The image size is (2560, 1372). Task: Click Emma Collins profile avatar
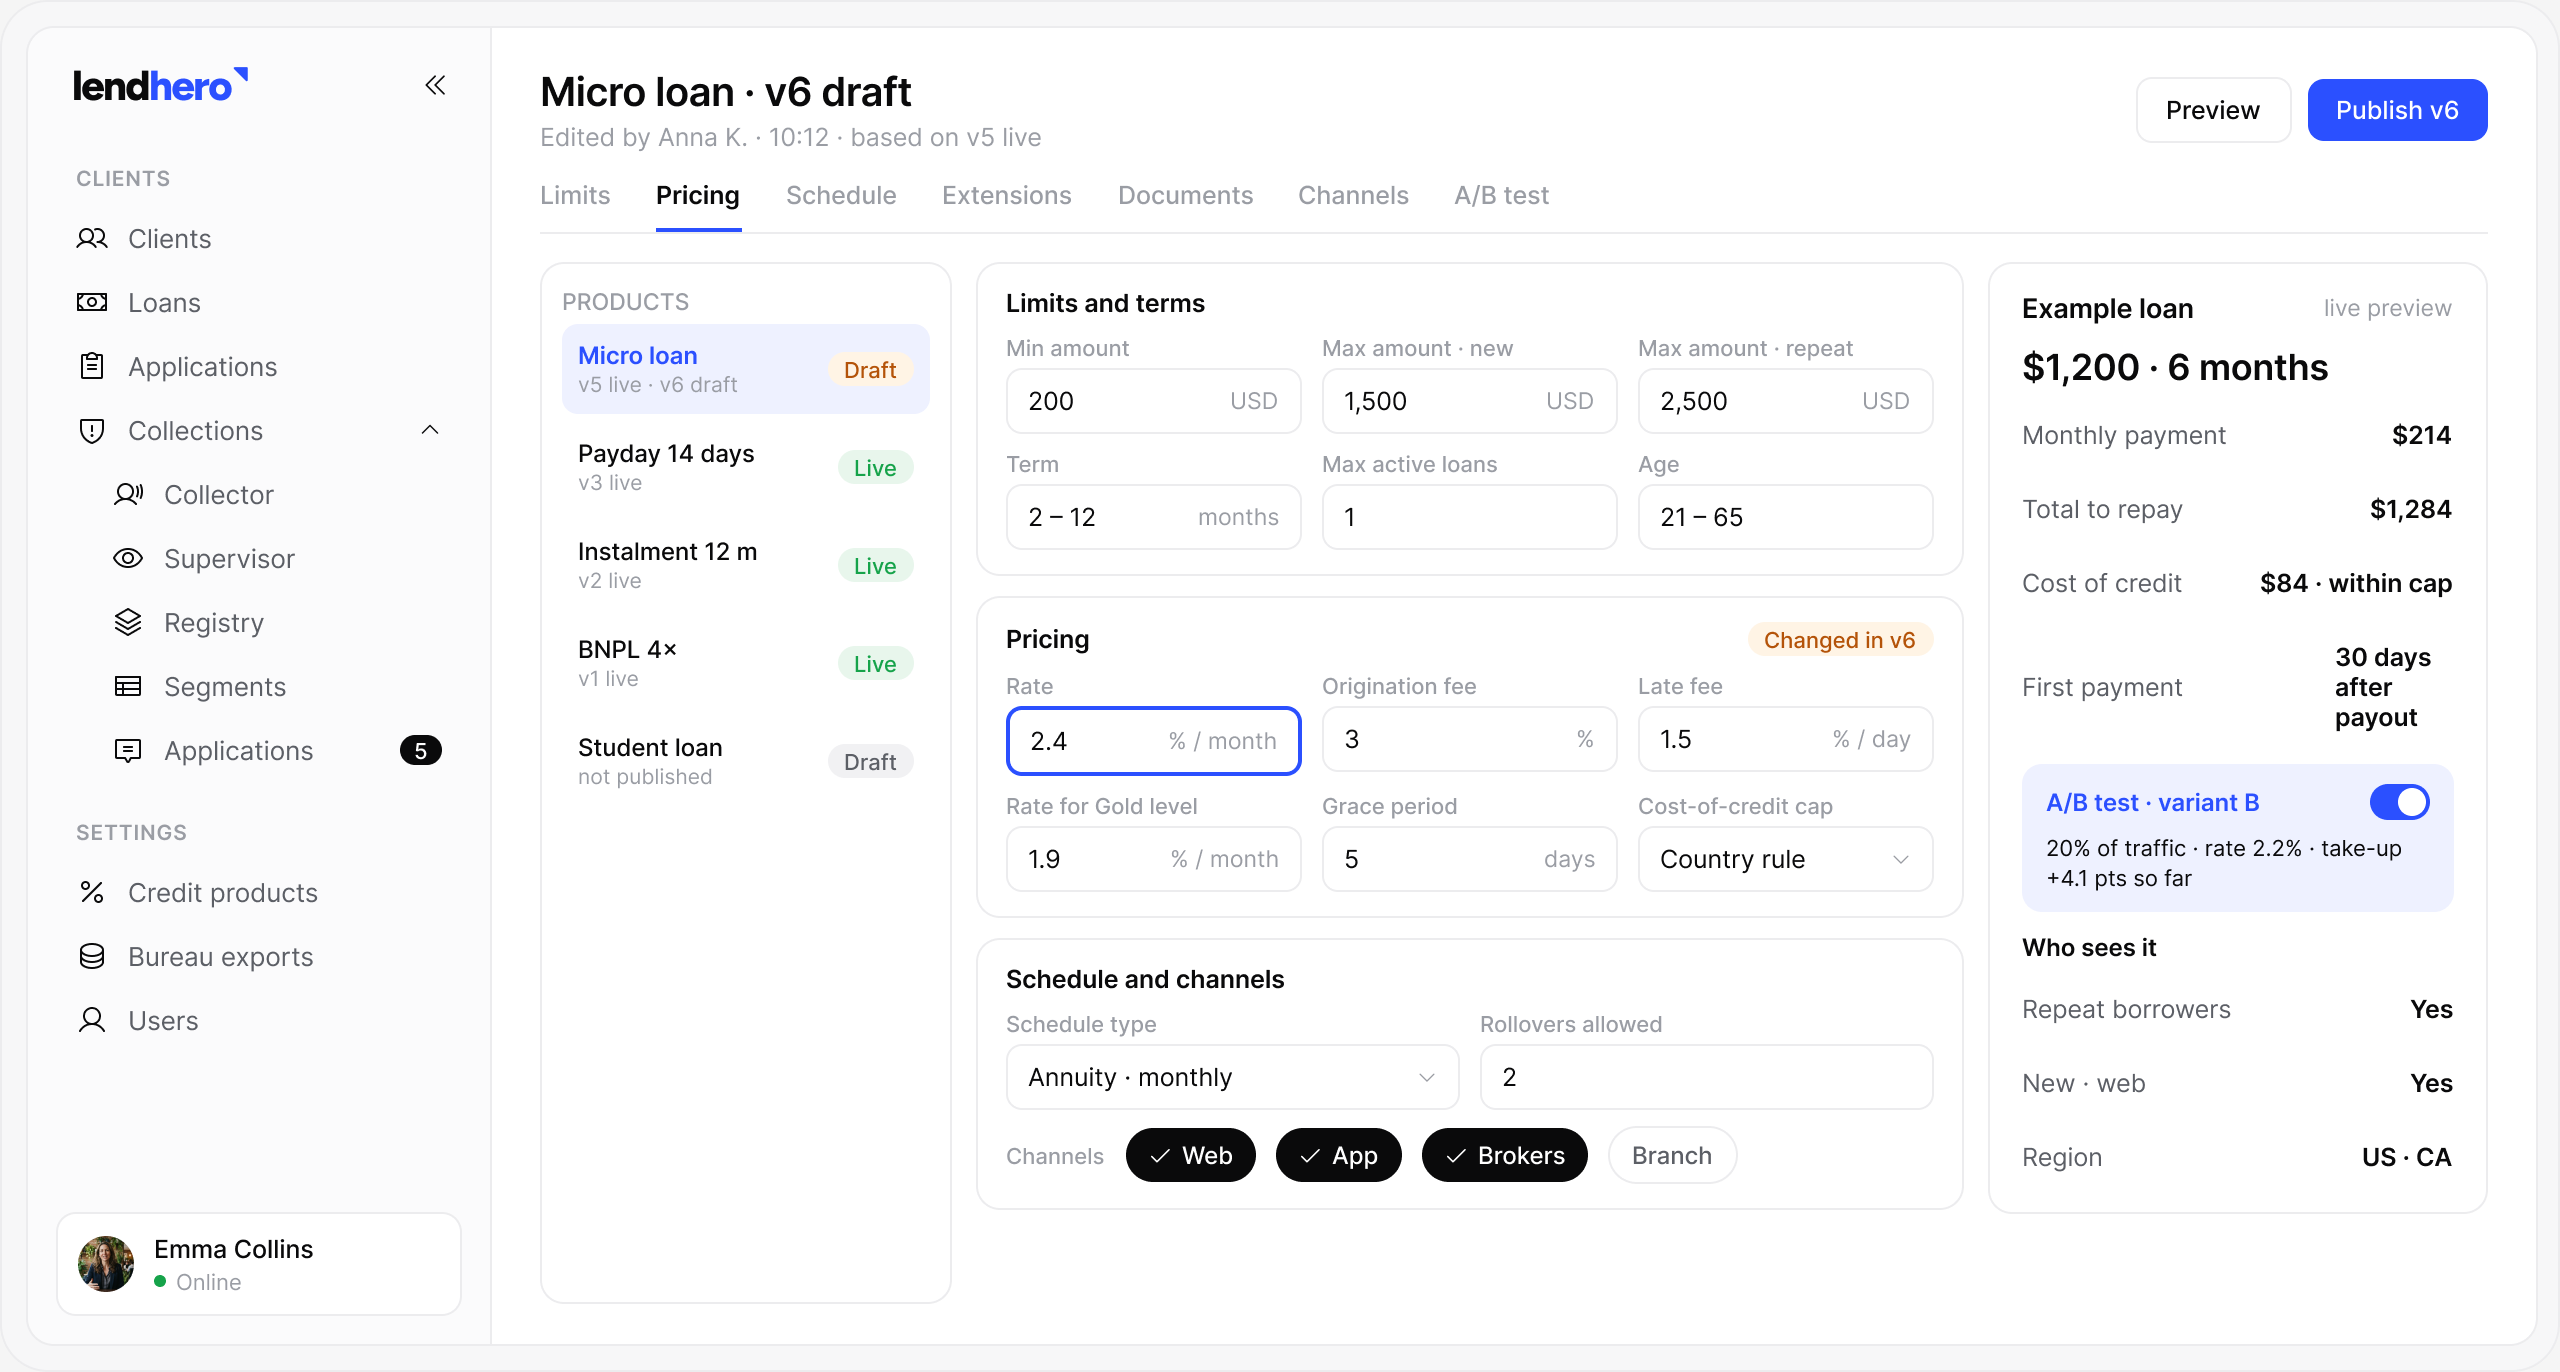pyautogui.click(x=106, y=1264)
